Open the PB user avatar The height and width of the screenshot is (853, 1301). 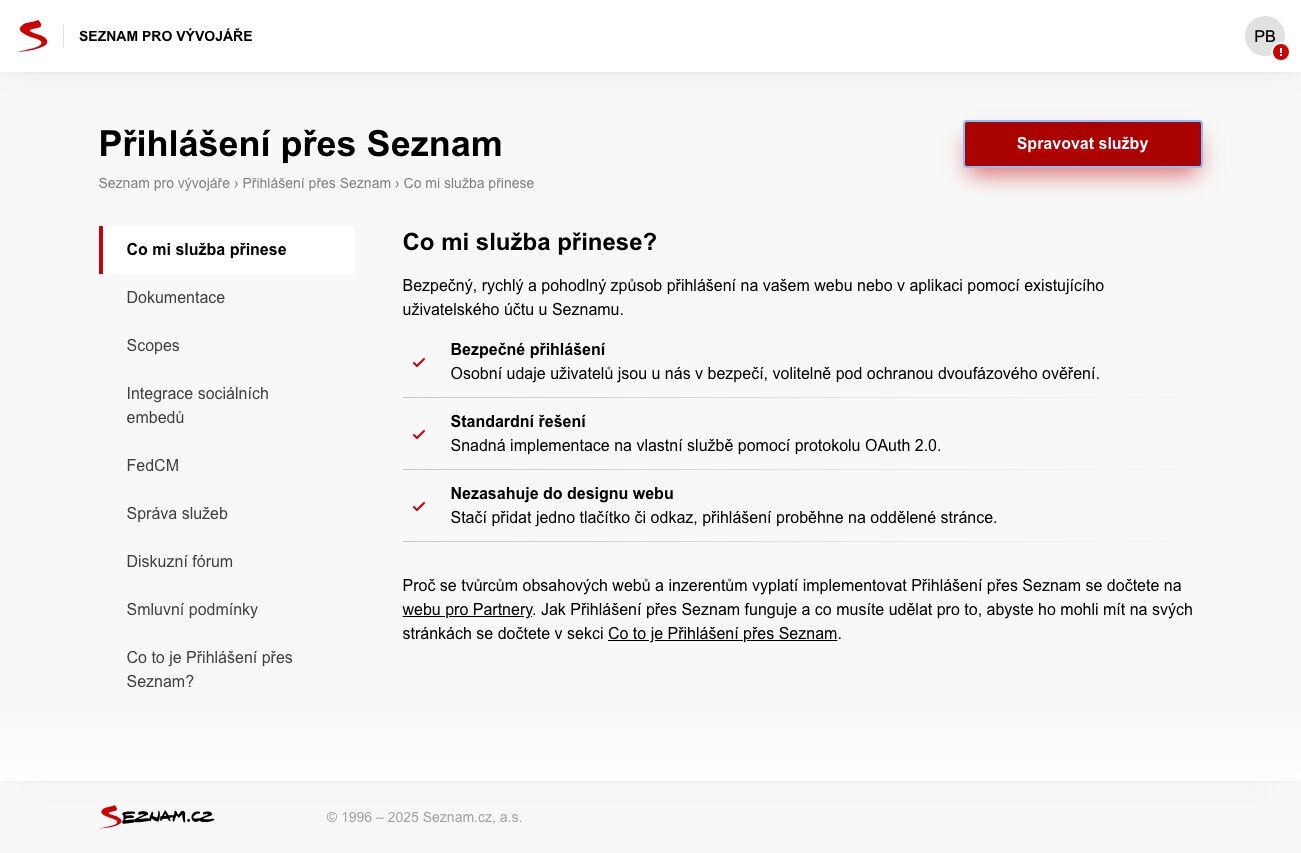[x=1264, y=36]
